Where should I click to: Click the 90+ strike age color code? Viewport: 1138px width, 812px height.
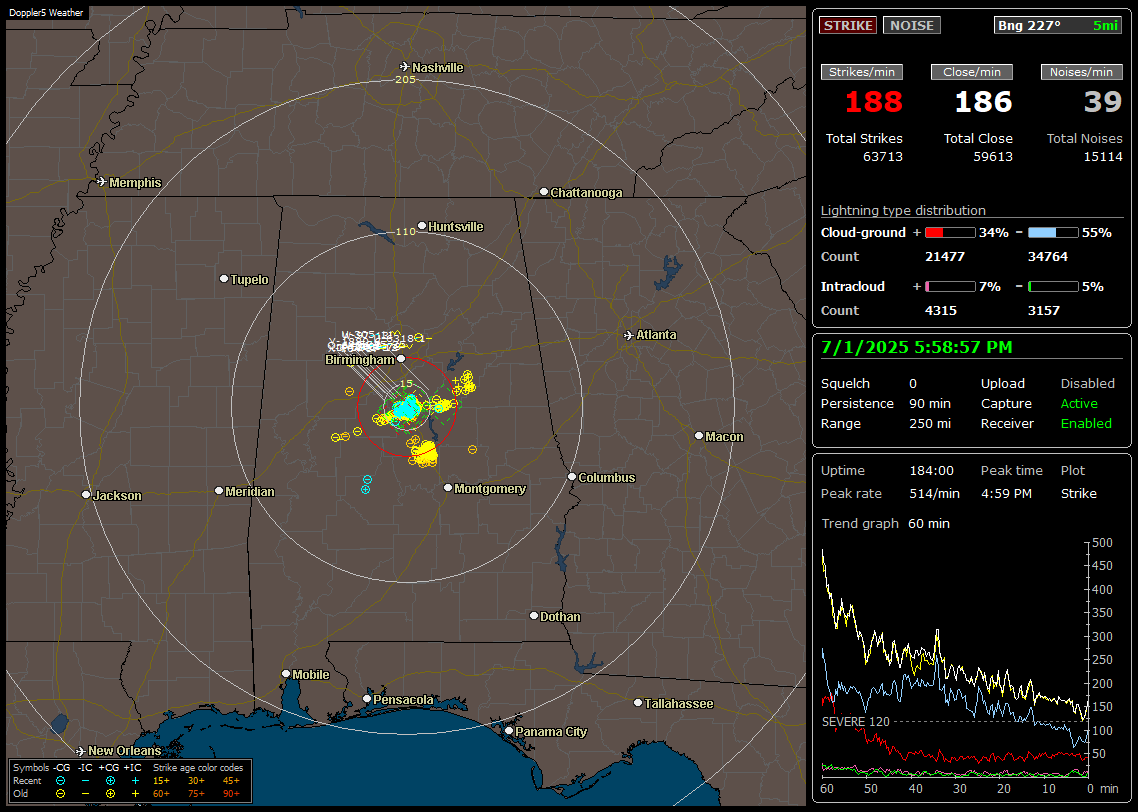(231, 794)
